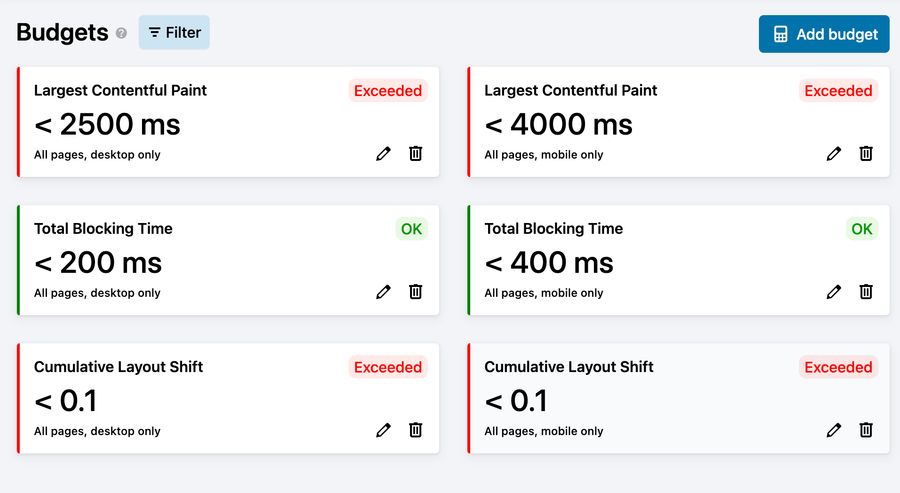Delete the desktop Largest Contentful Paint budget
Image resolution: width=900 pixels, height=493 pixels.
click(x=416, y=154)
